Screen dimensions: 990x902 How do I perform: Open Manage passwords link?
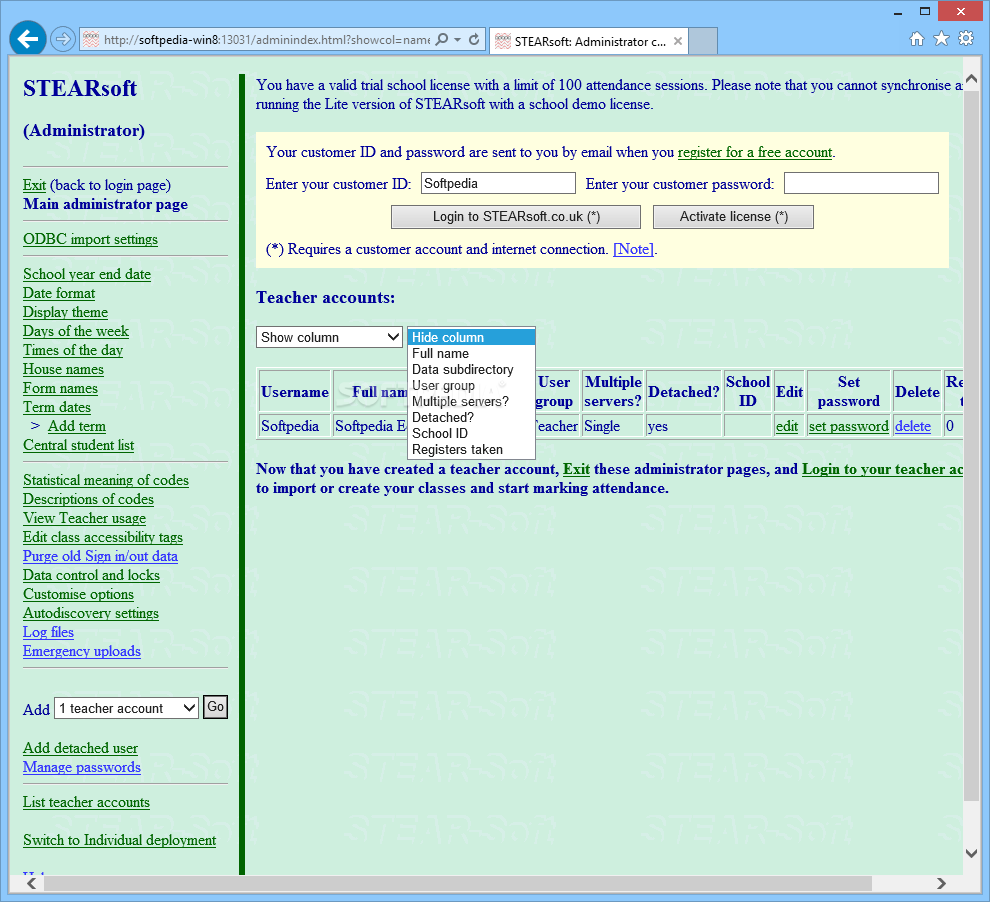tap(82, 767)
